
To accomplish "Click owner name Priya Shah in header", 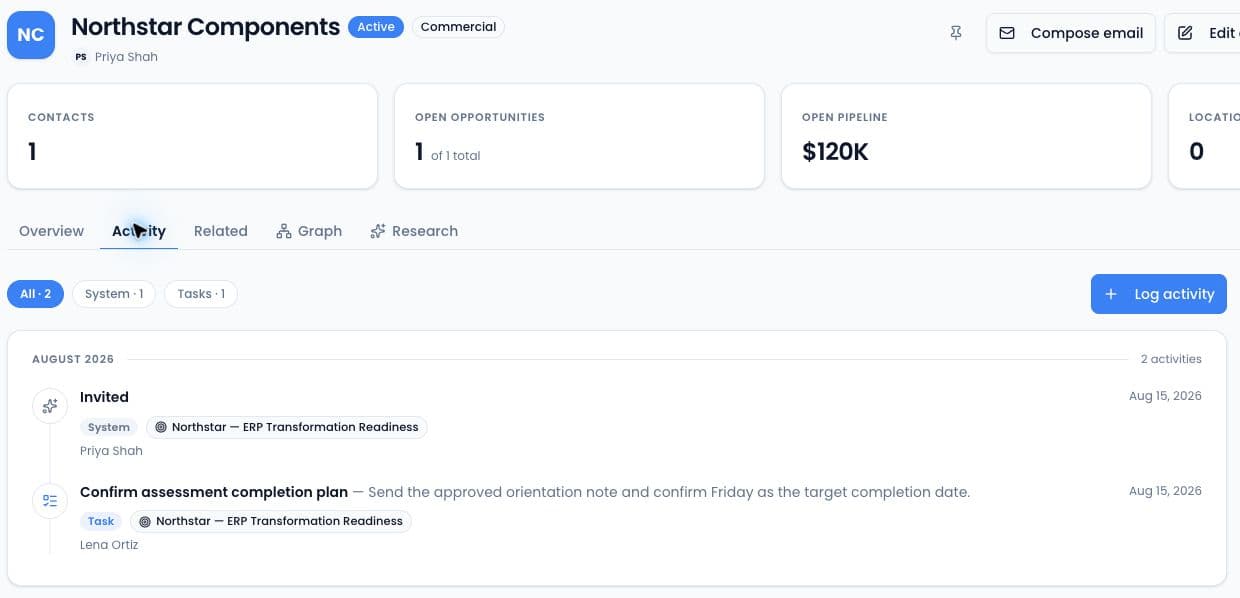I will tap(126, 57).
